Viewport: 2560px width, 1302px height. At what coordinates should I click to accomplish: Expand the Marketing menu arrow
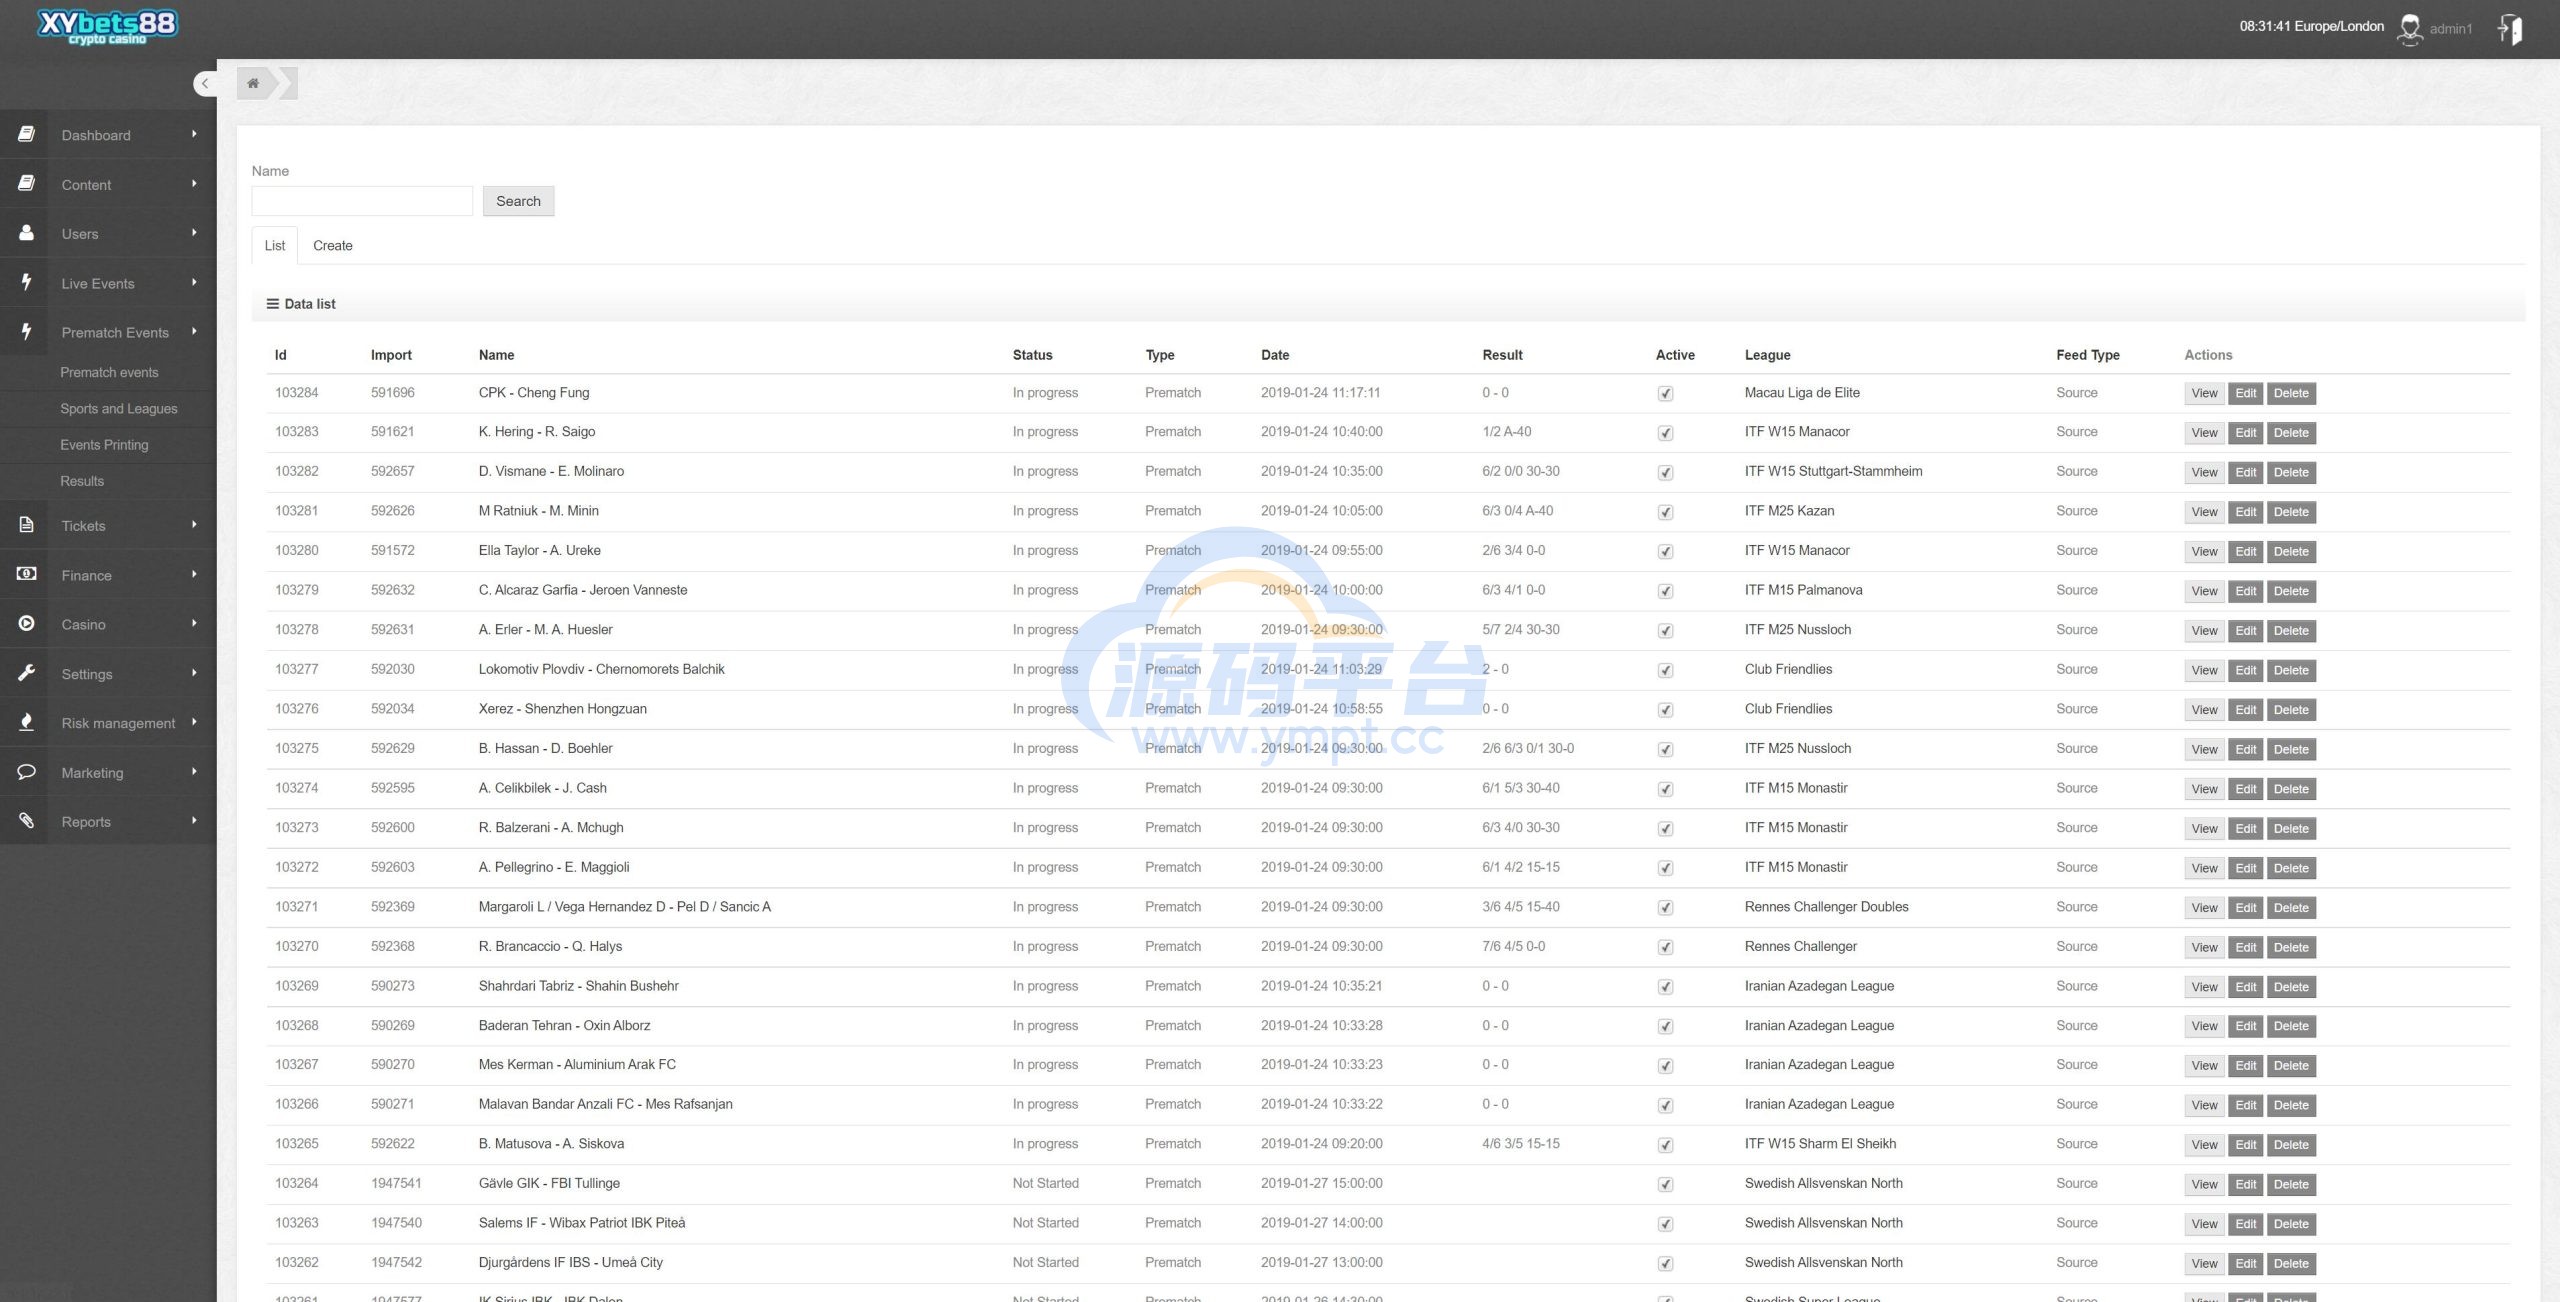pos(194,771)
